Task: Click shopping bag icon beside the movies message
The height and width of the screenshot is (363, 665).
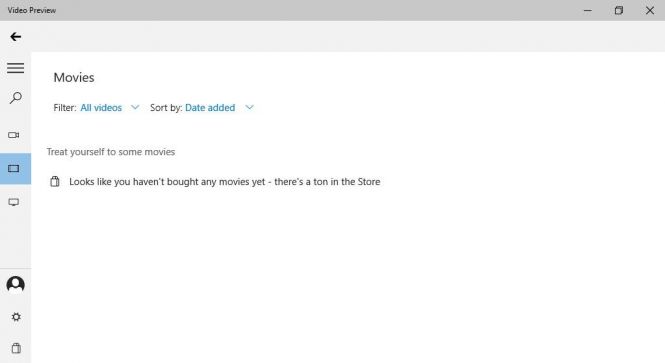Action: 55,182
